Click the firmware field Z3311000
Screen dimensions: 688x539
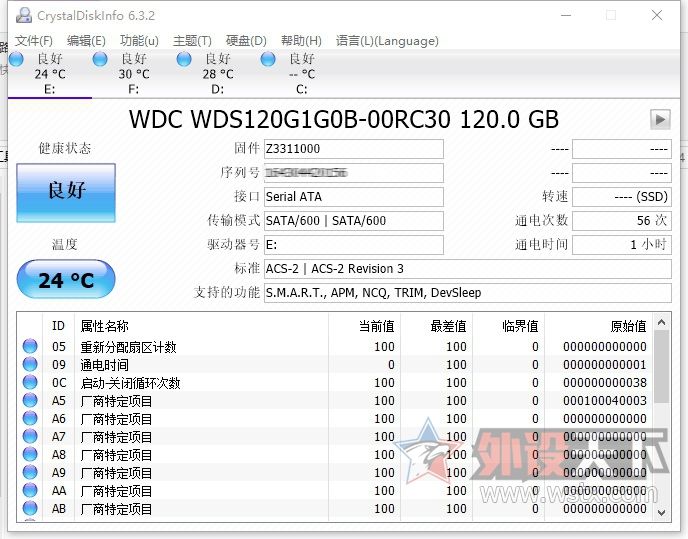point(354,149)
